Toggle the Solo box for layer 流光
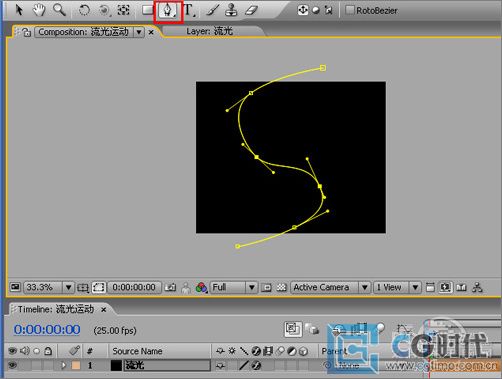The image size is (502, 379). pos(37,365)
